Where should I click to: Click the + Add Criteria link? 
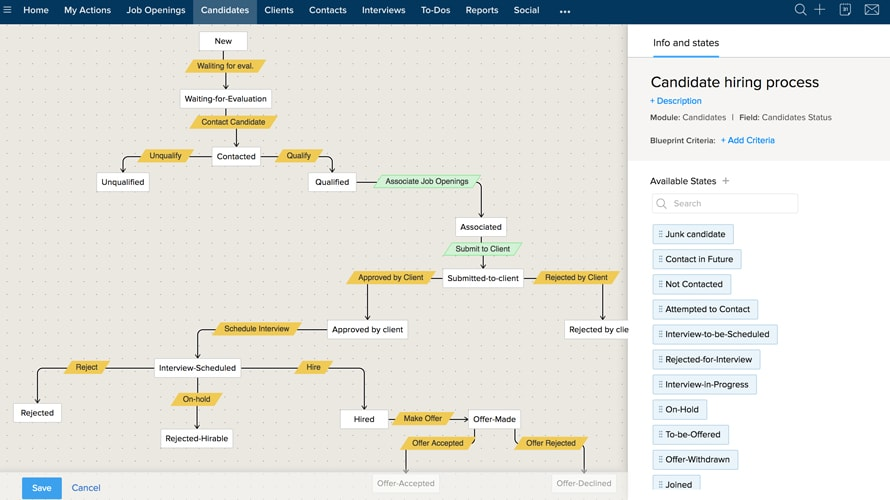click(x=747, y=140)
